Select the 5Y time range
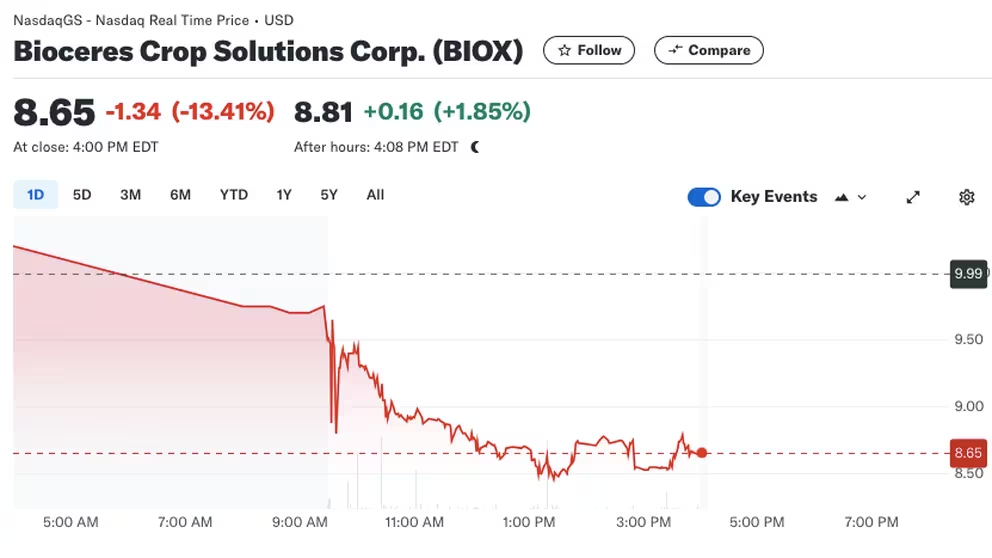992x558 pixels. point(329,195)
